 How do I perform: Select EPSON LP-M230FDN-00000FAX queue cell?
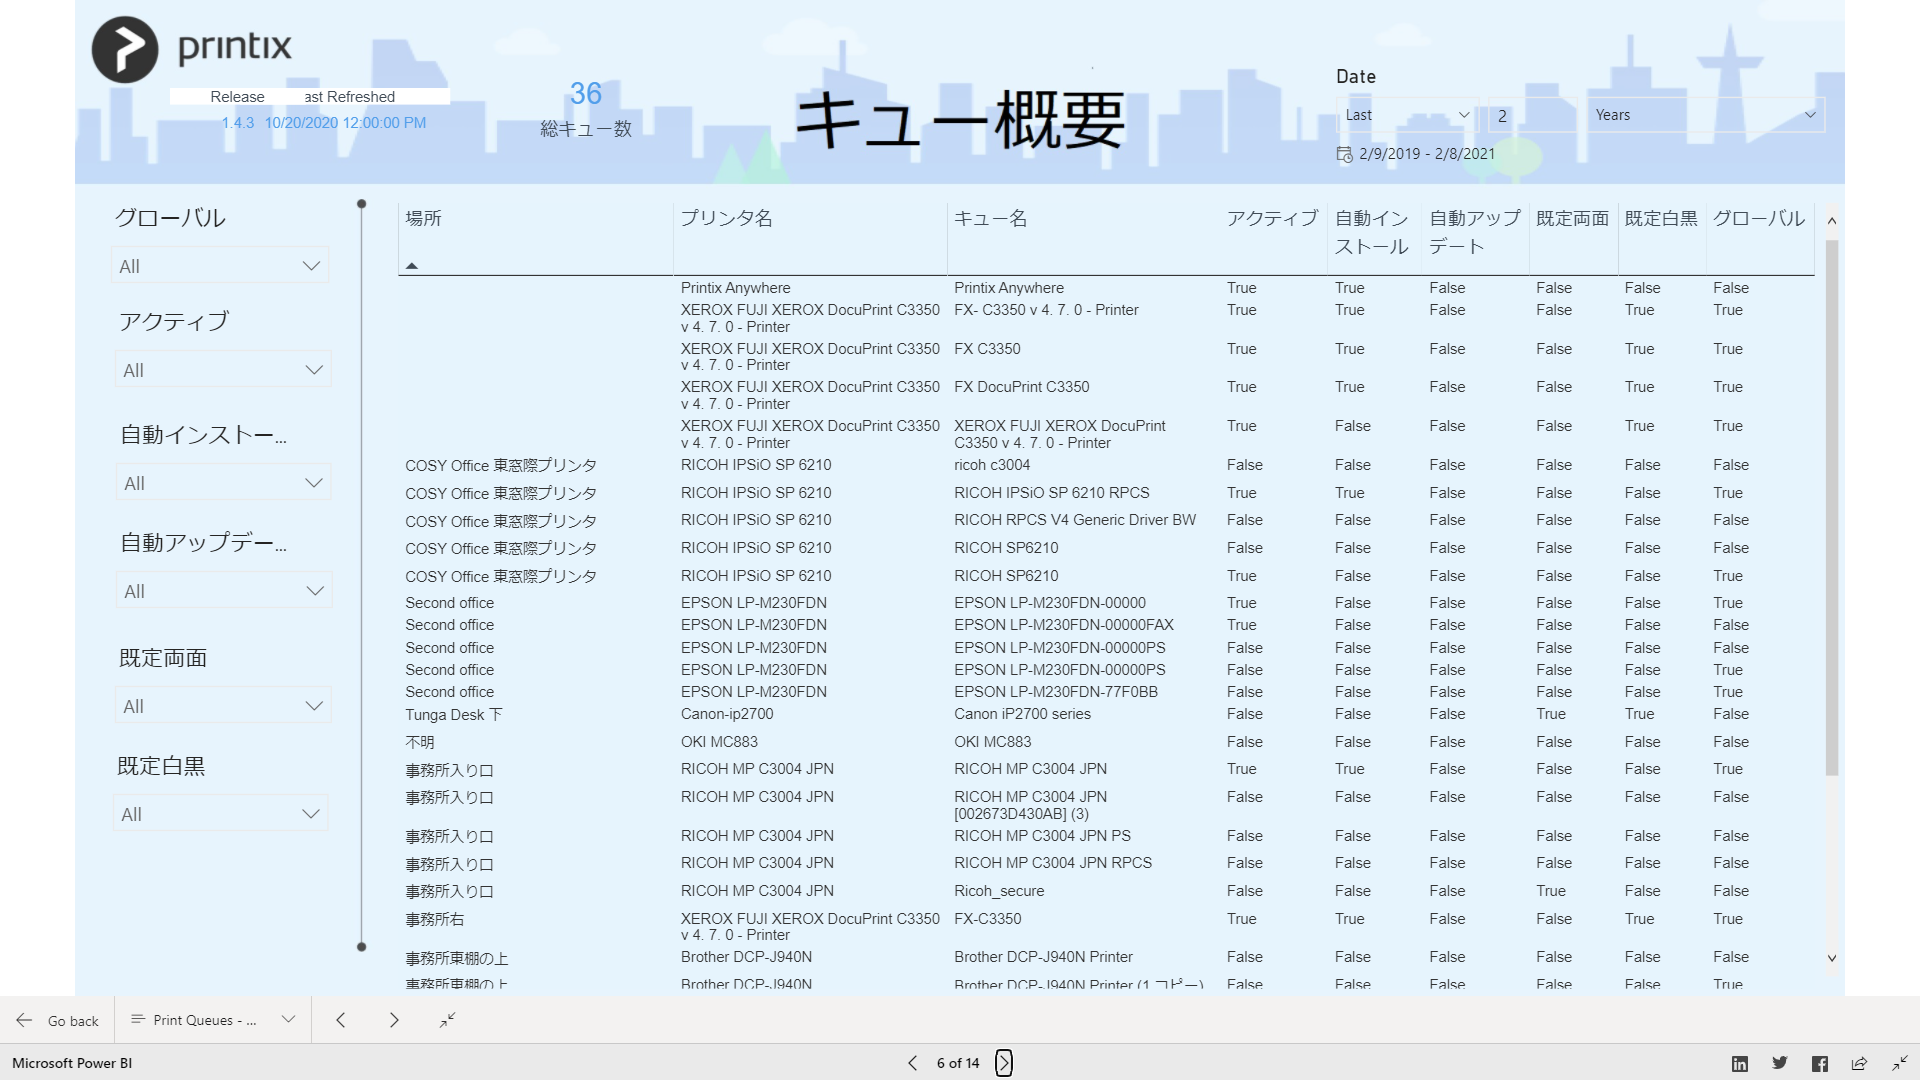click(x=1064, y=625)
